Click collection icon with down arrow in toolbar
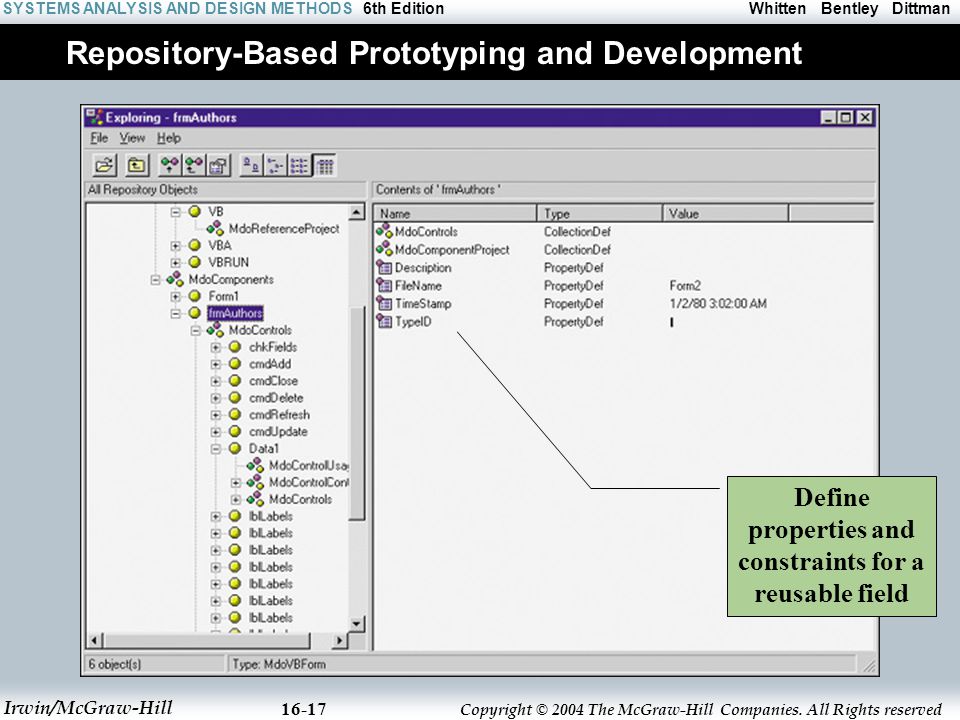 point(170,165)
